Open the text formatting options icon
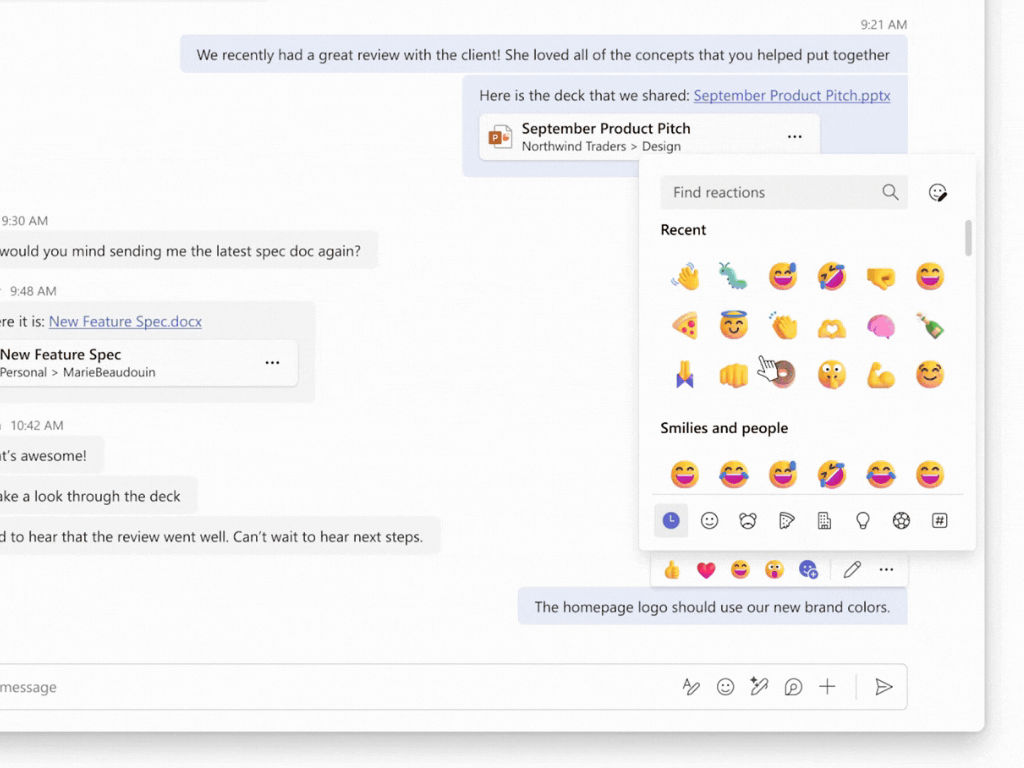Viewport: 1024px width, 768px height. (691, 687)
